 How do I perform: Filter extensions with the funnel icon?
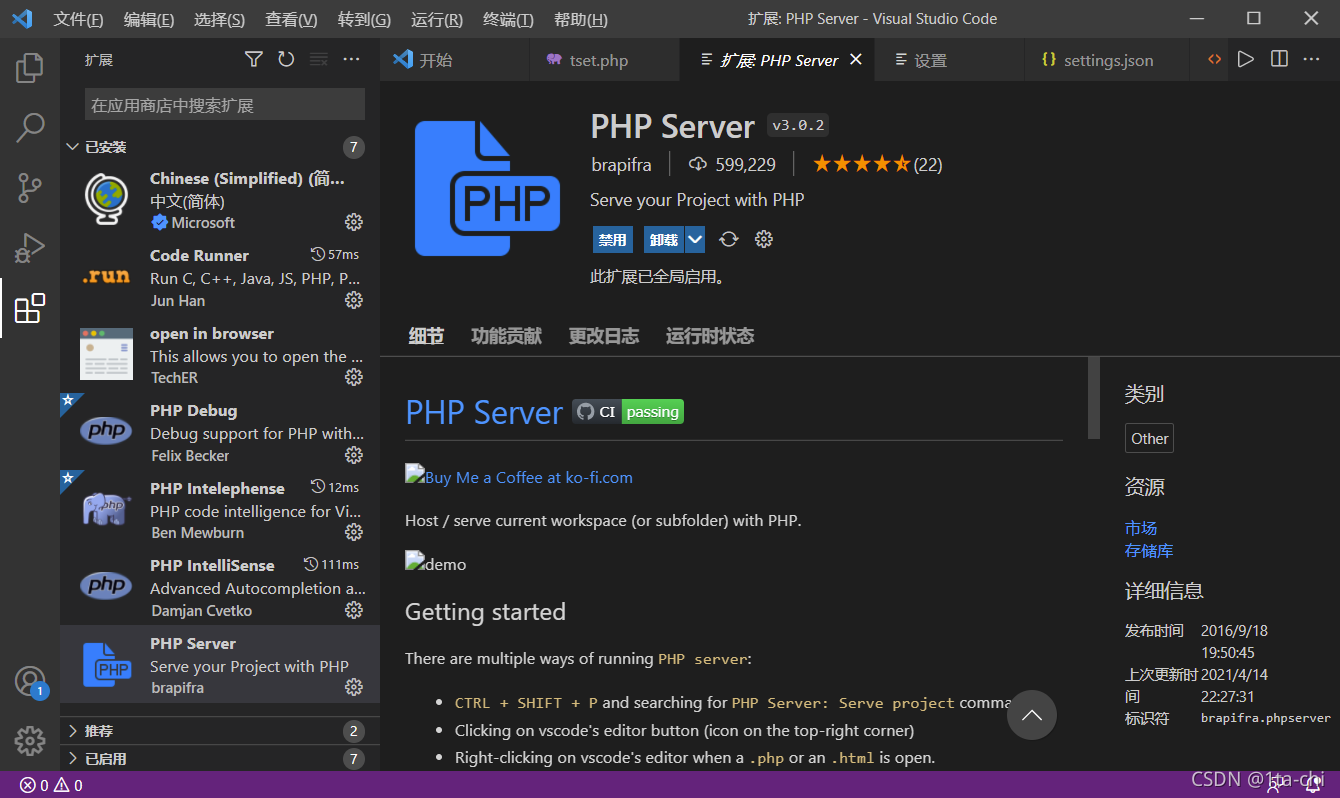point(254,60)
